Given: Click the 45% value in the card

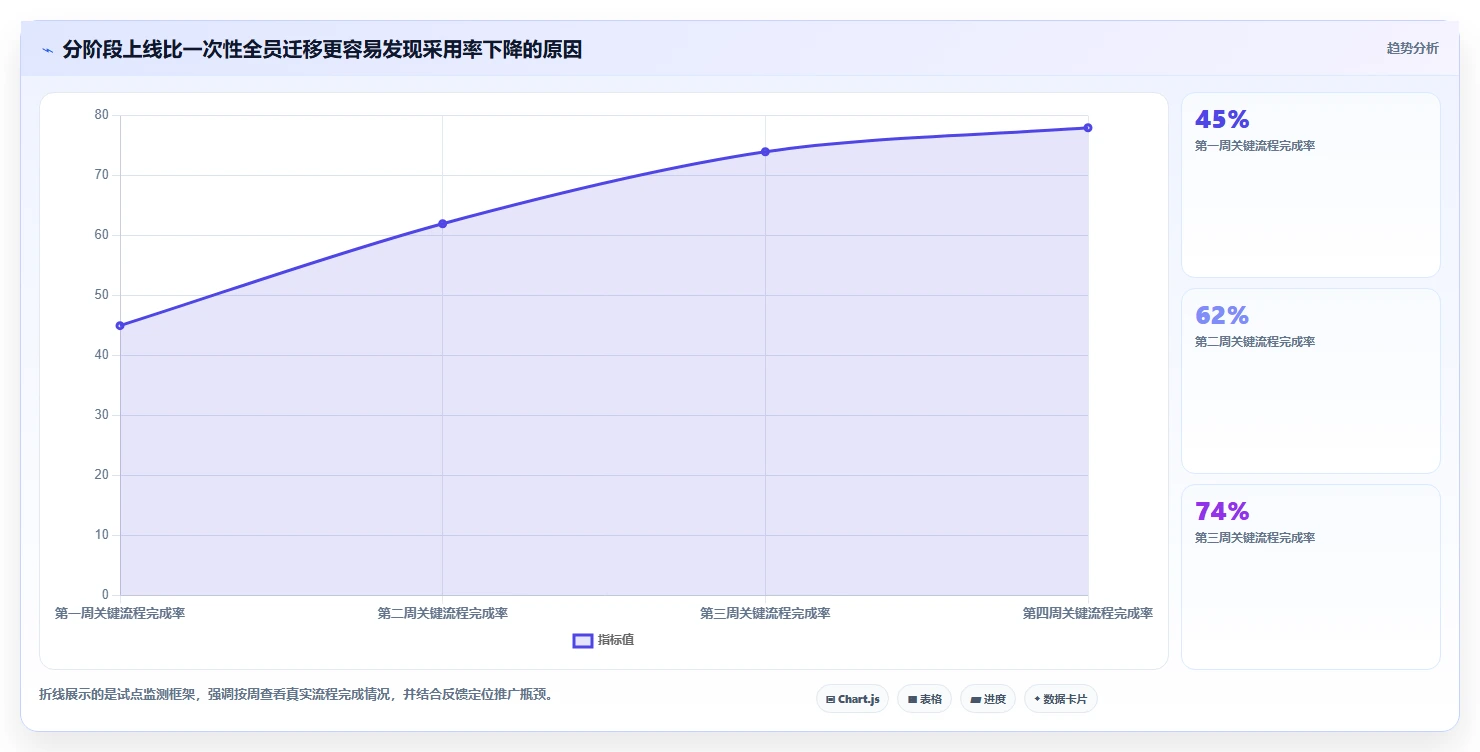Looking at the screenshot, I should point(1222,120).
